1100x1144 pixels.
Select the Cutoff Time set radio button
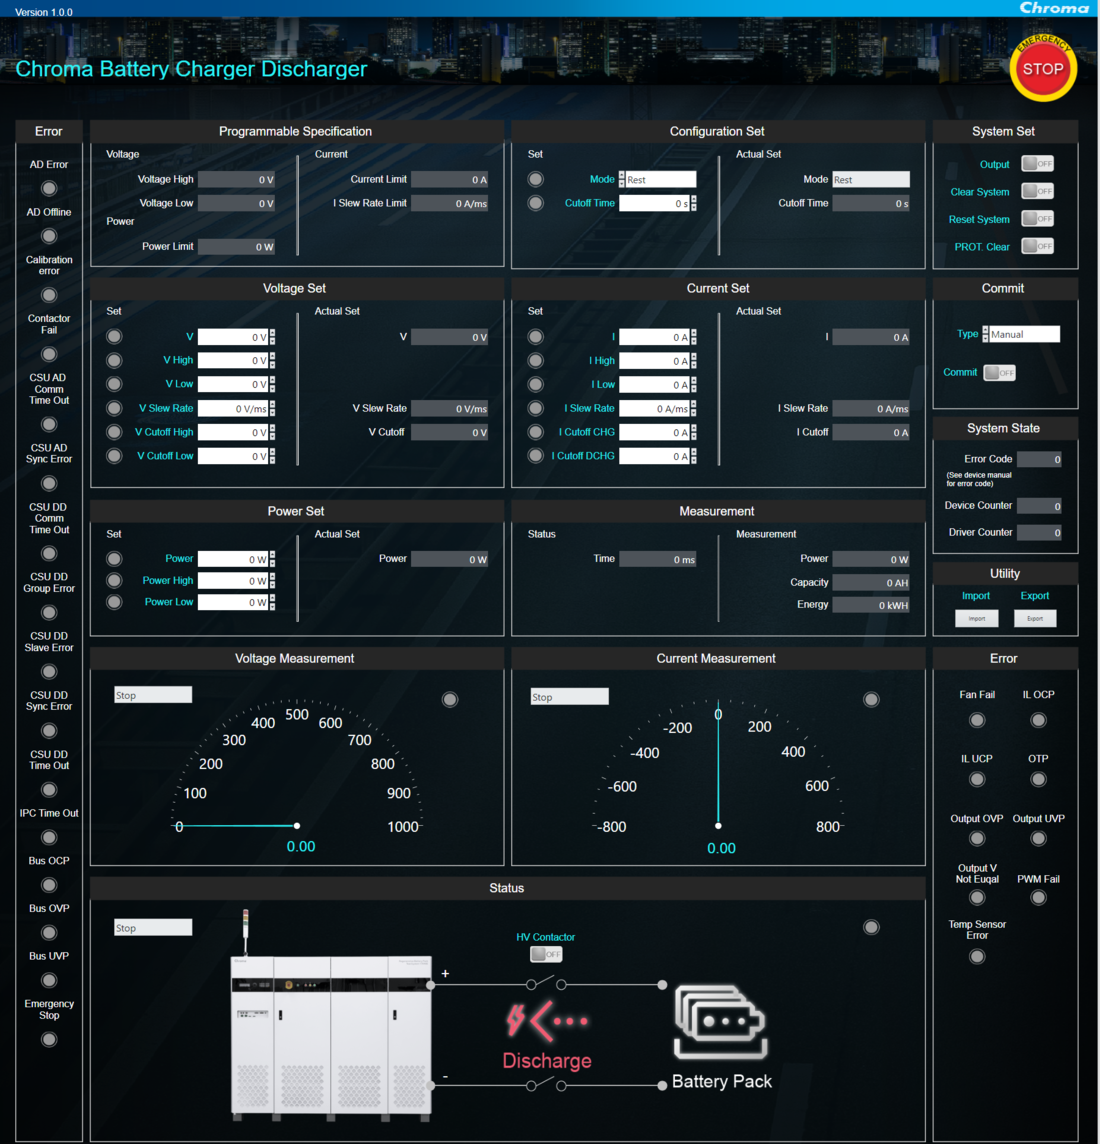click(535, 203)
